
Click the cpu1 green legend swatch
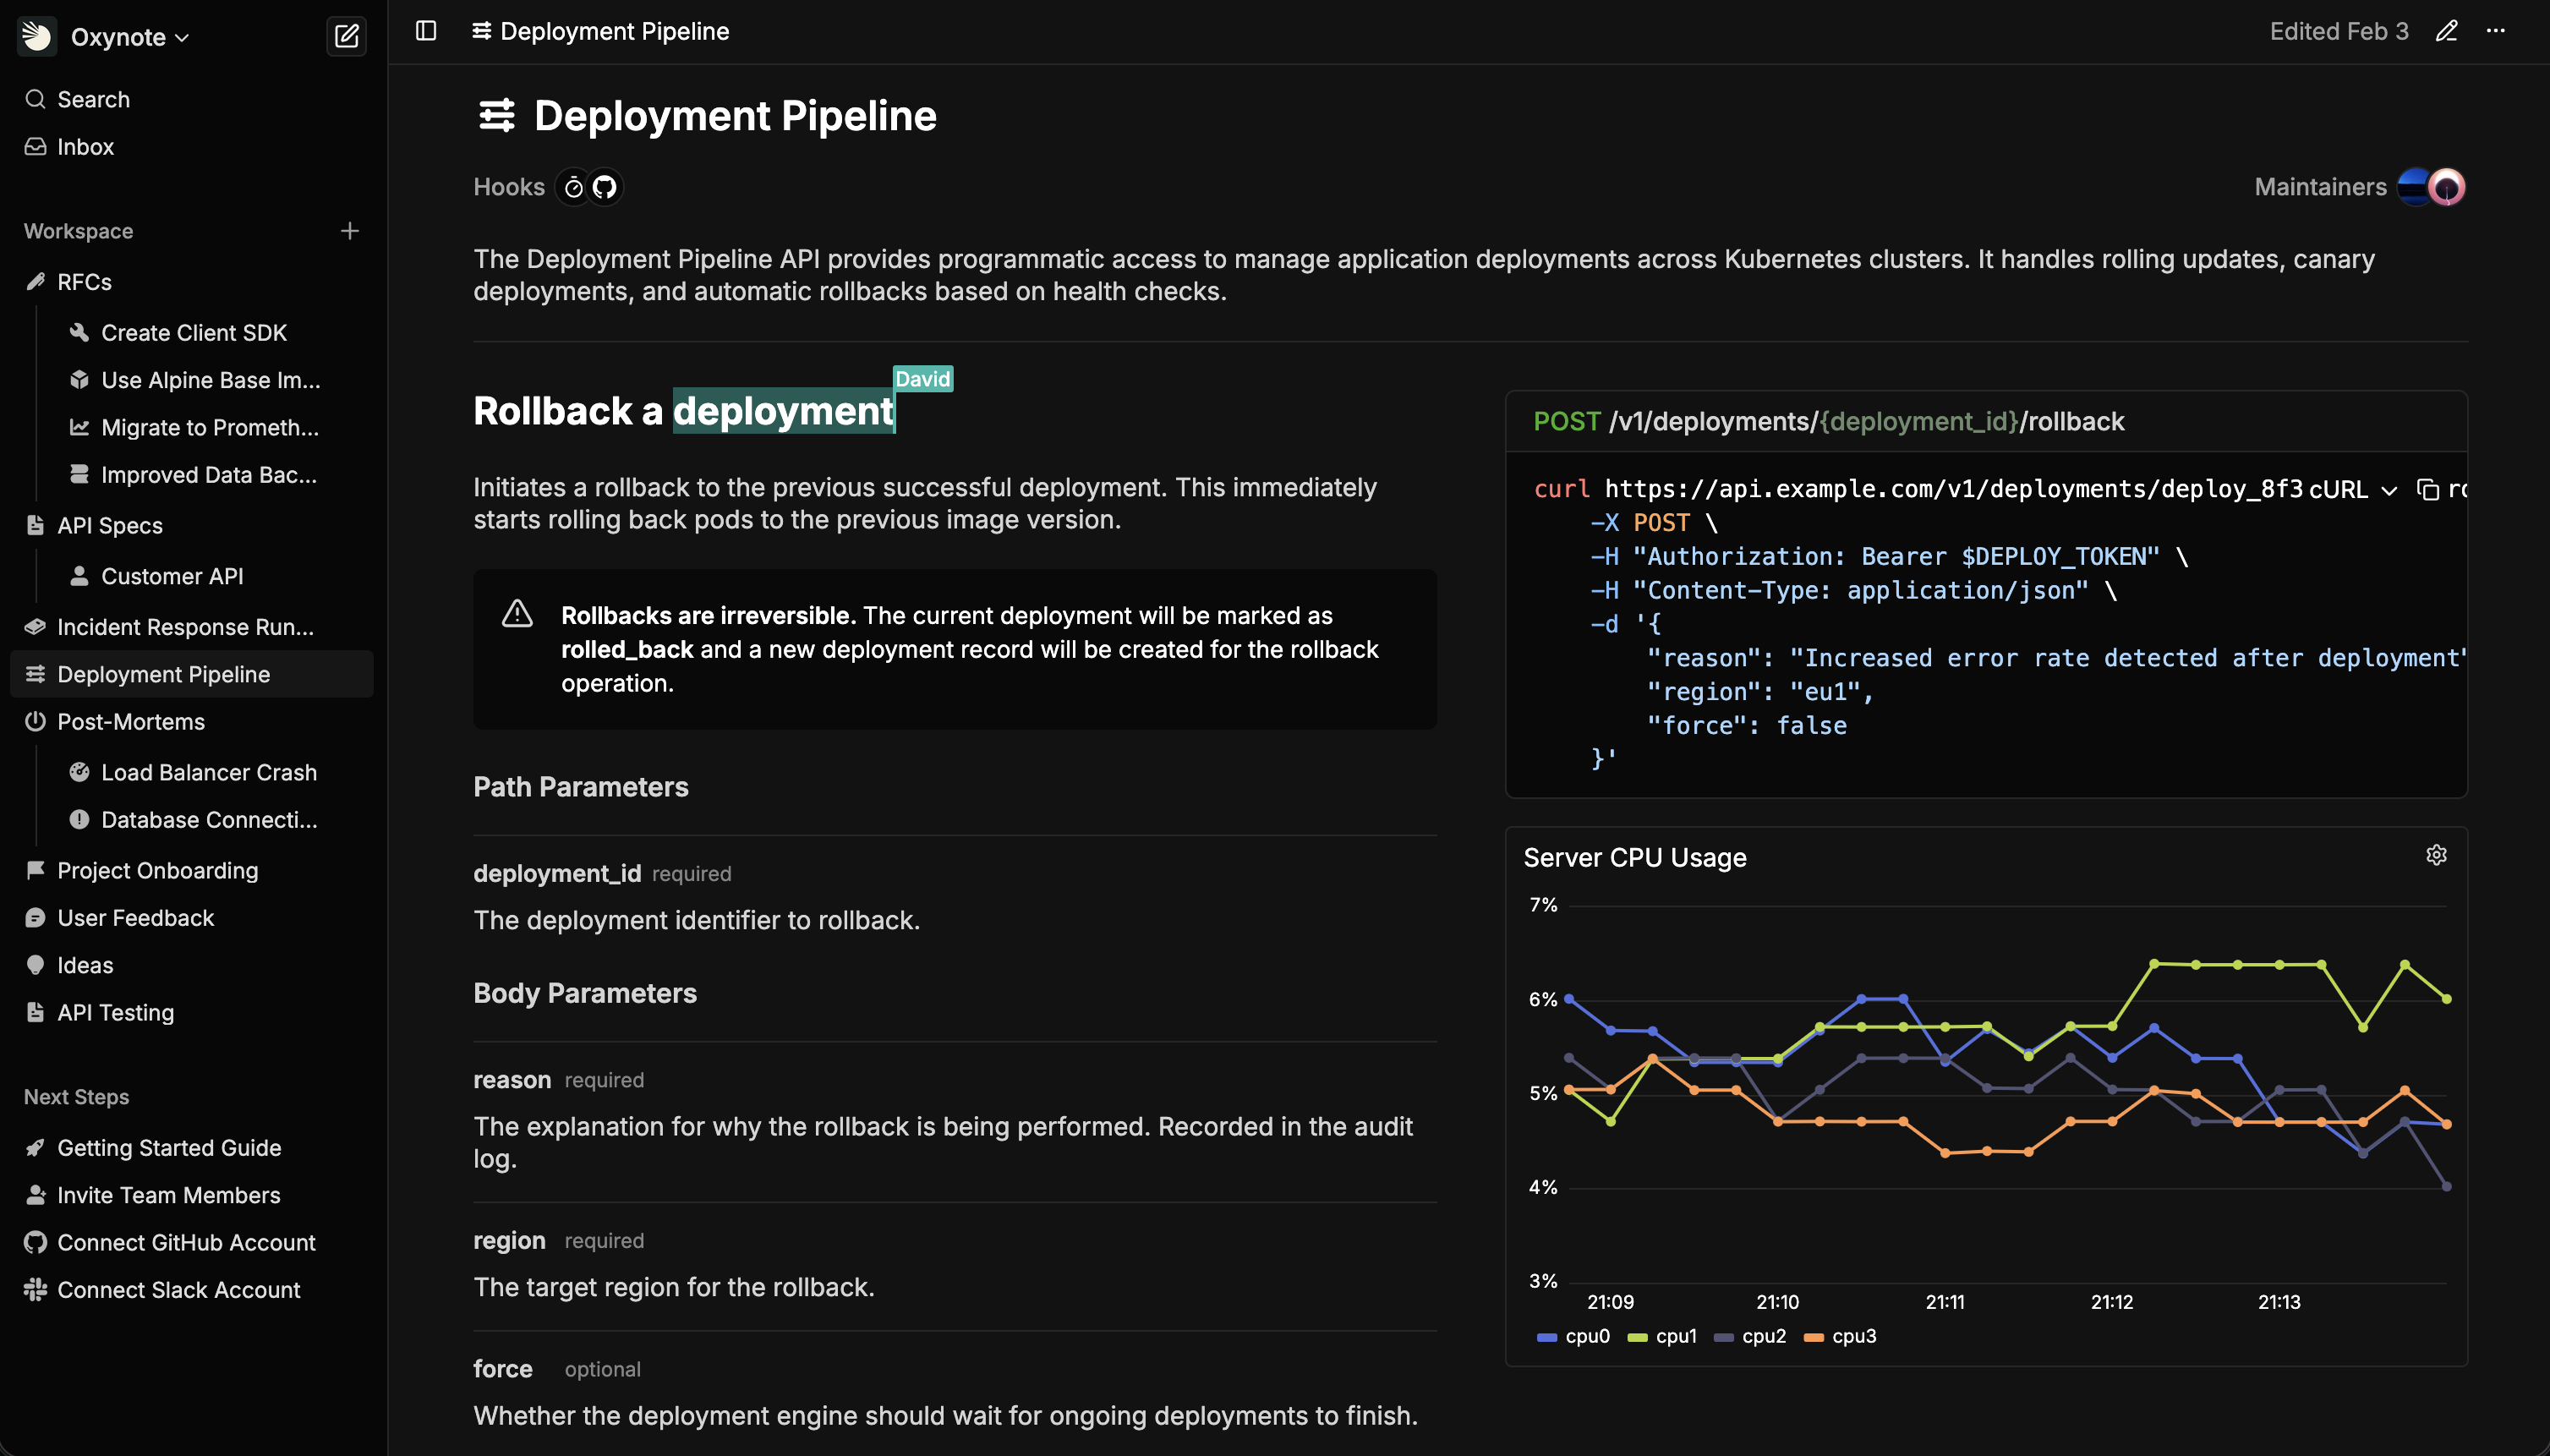1637,1337
